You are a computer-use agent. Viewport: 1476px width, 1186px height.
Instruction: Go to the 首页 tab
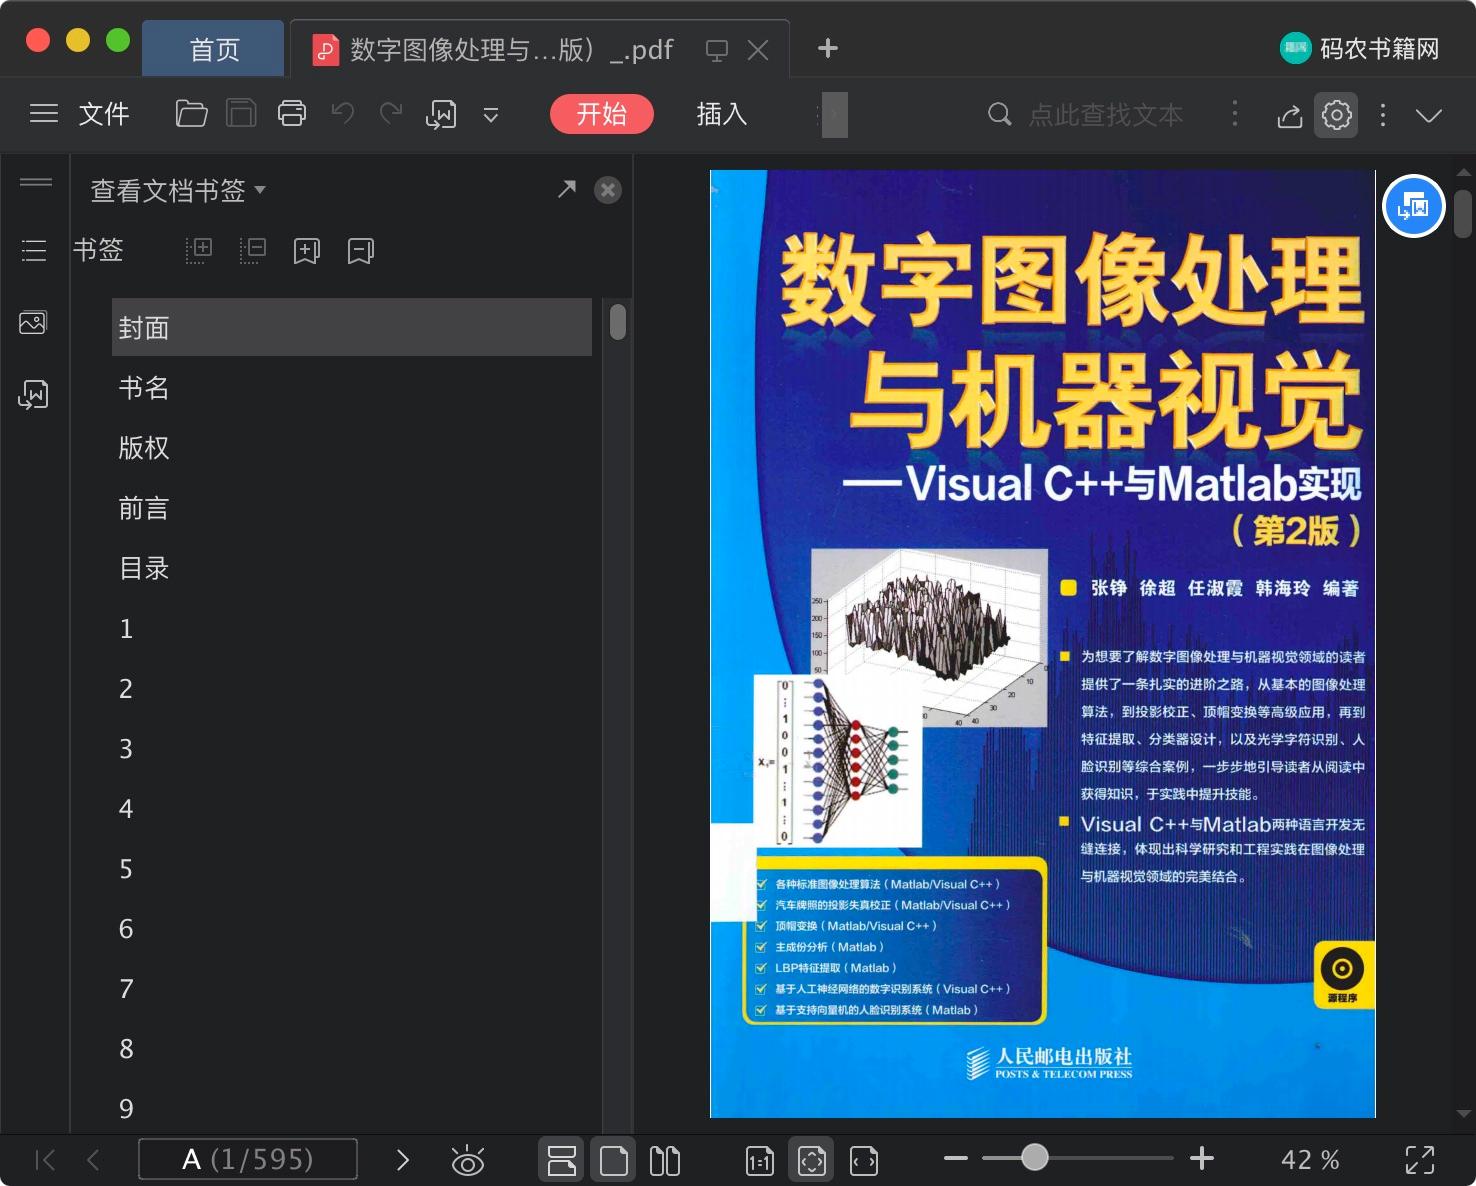pyautogui.click(x=214, y=49)
